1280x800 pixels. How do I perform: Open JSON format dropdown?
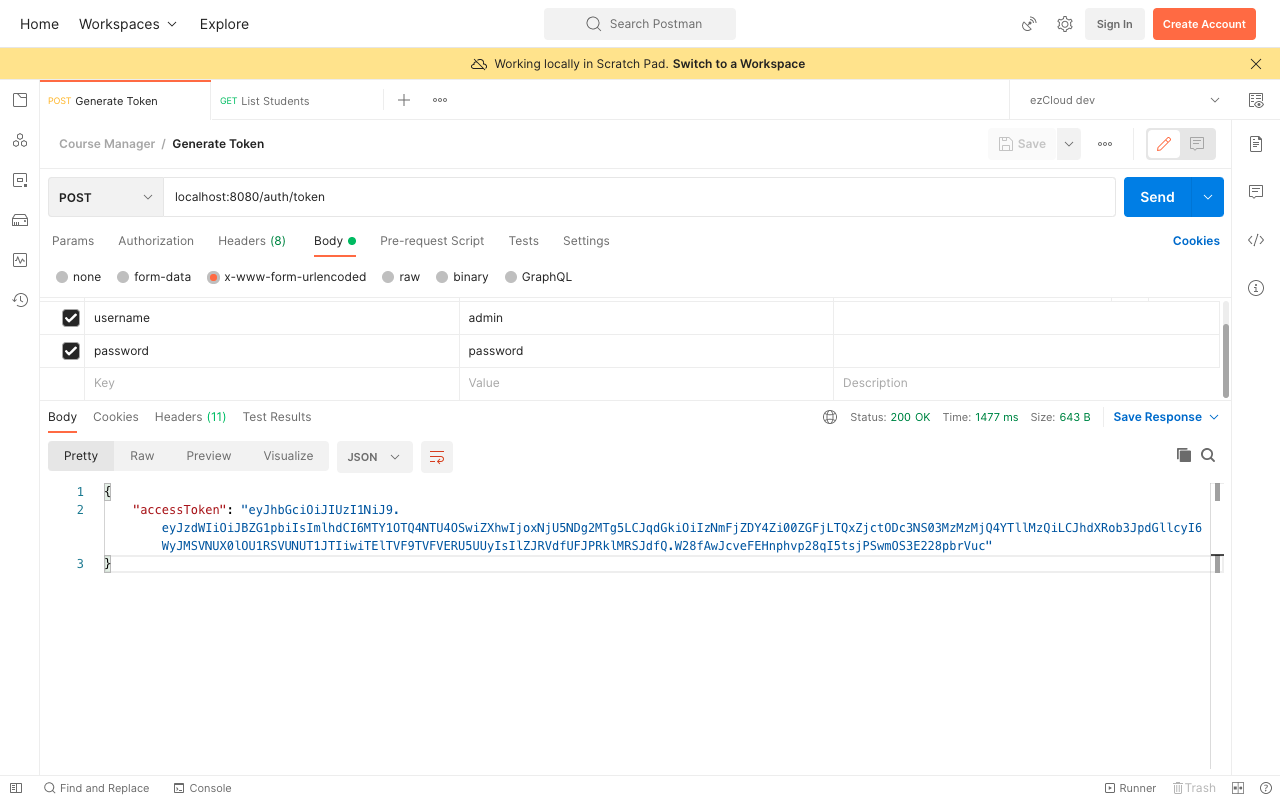(x=374, y=457)
